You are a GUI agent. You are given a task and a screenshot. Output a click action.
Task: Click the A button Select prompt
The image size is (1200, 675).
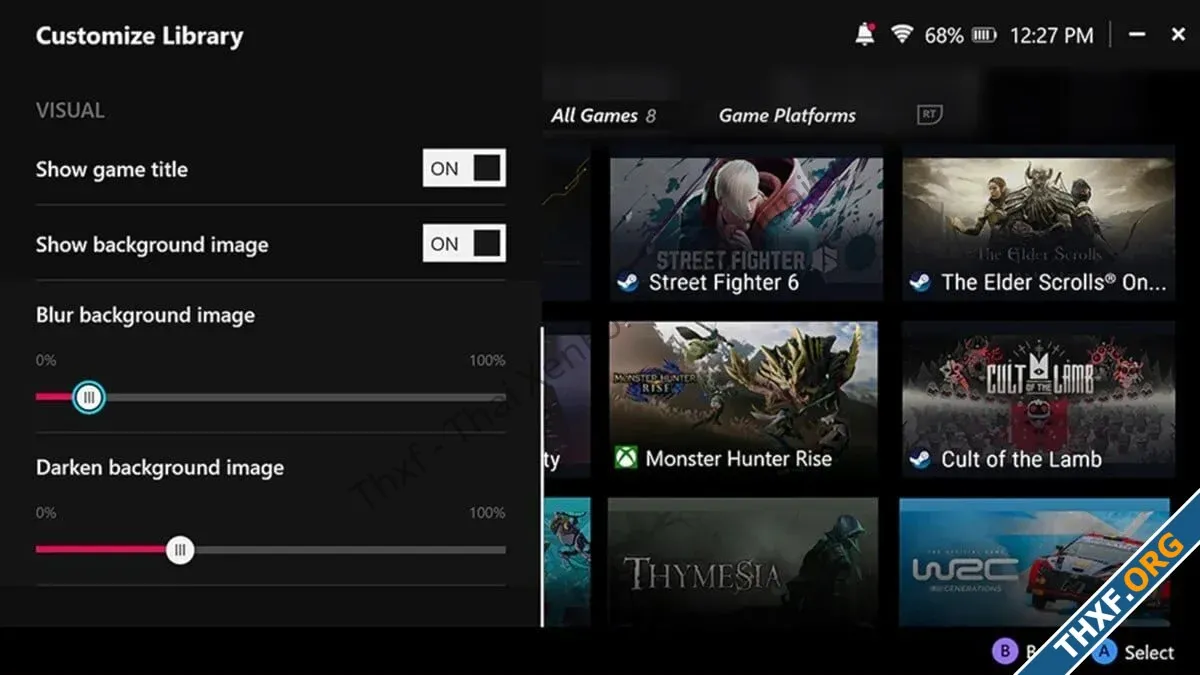pyautogui.click(x=1133, y=652)
